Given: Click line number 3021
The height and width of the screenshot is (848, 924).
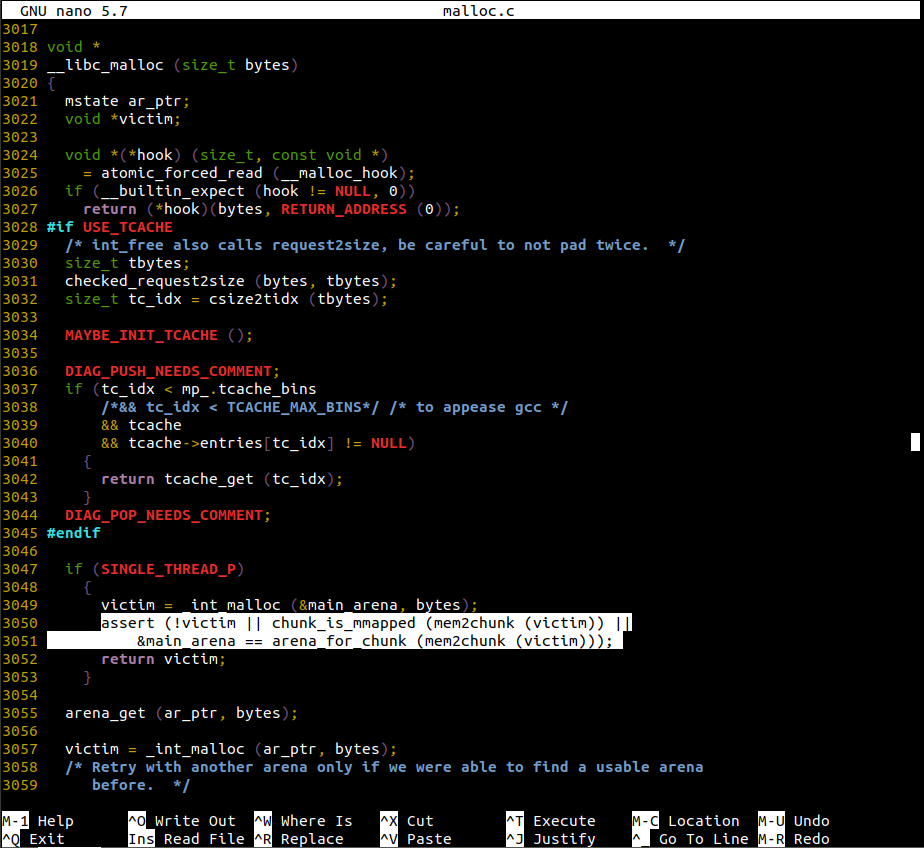Looking at the screenshot, I should click(19, 101).
